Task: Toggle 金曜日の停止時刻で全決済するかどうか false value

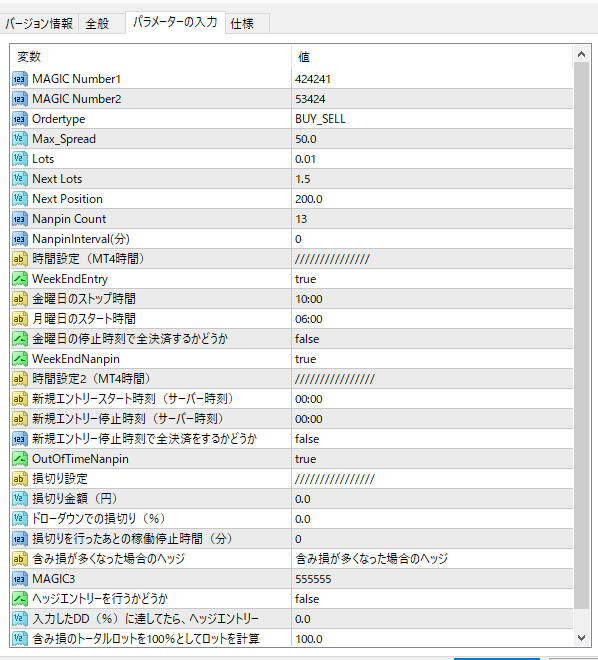Action: pyautogui.click(x=432, y=339)
